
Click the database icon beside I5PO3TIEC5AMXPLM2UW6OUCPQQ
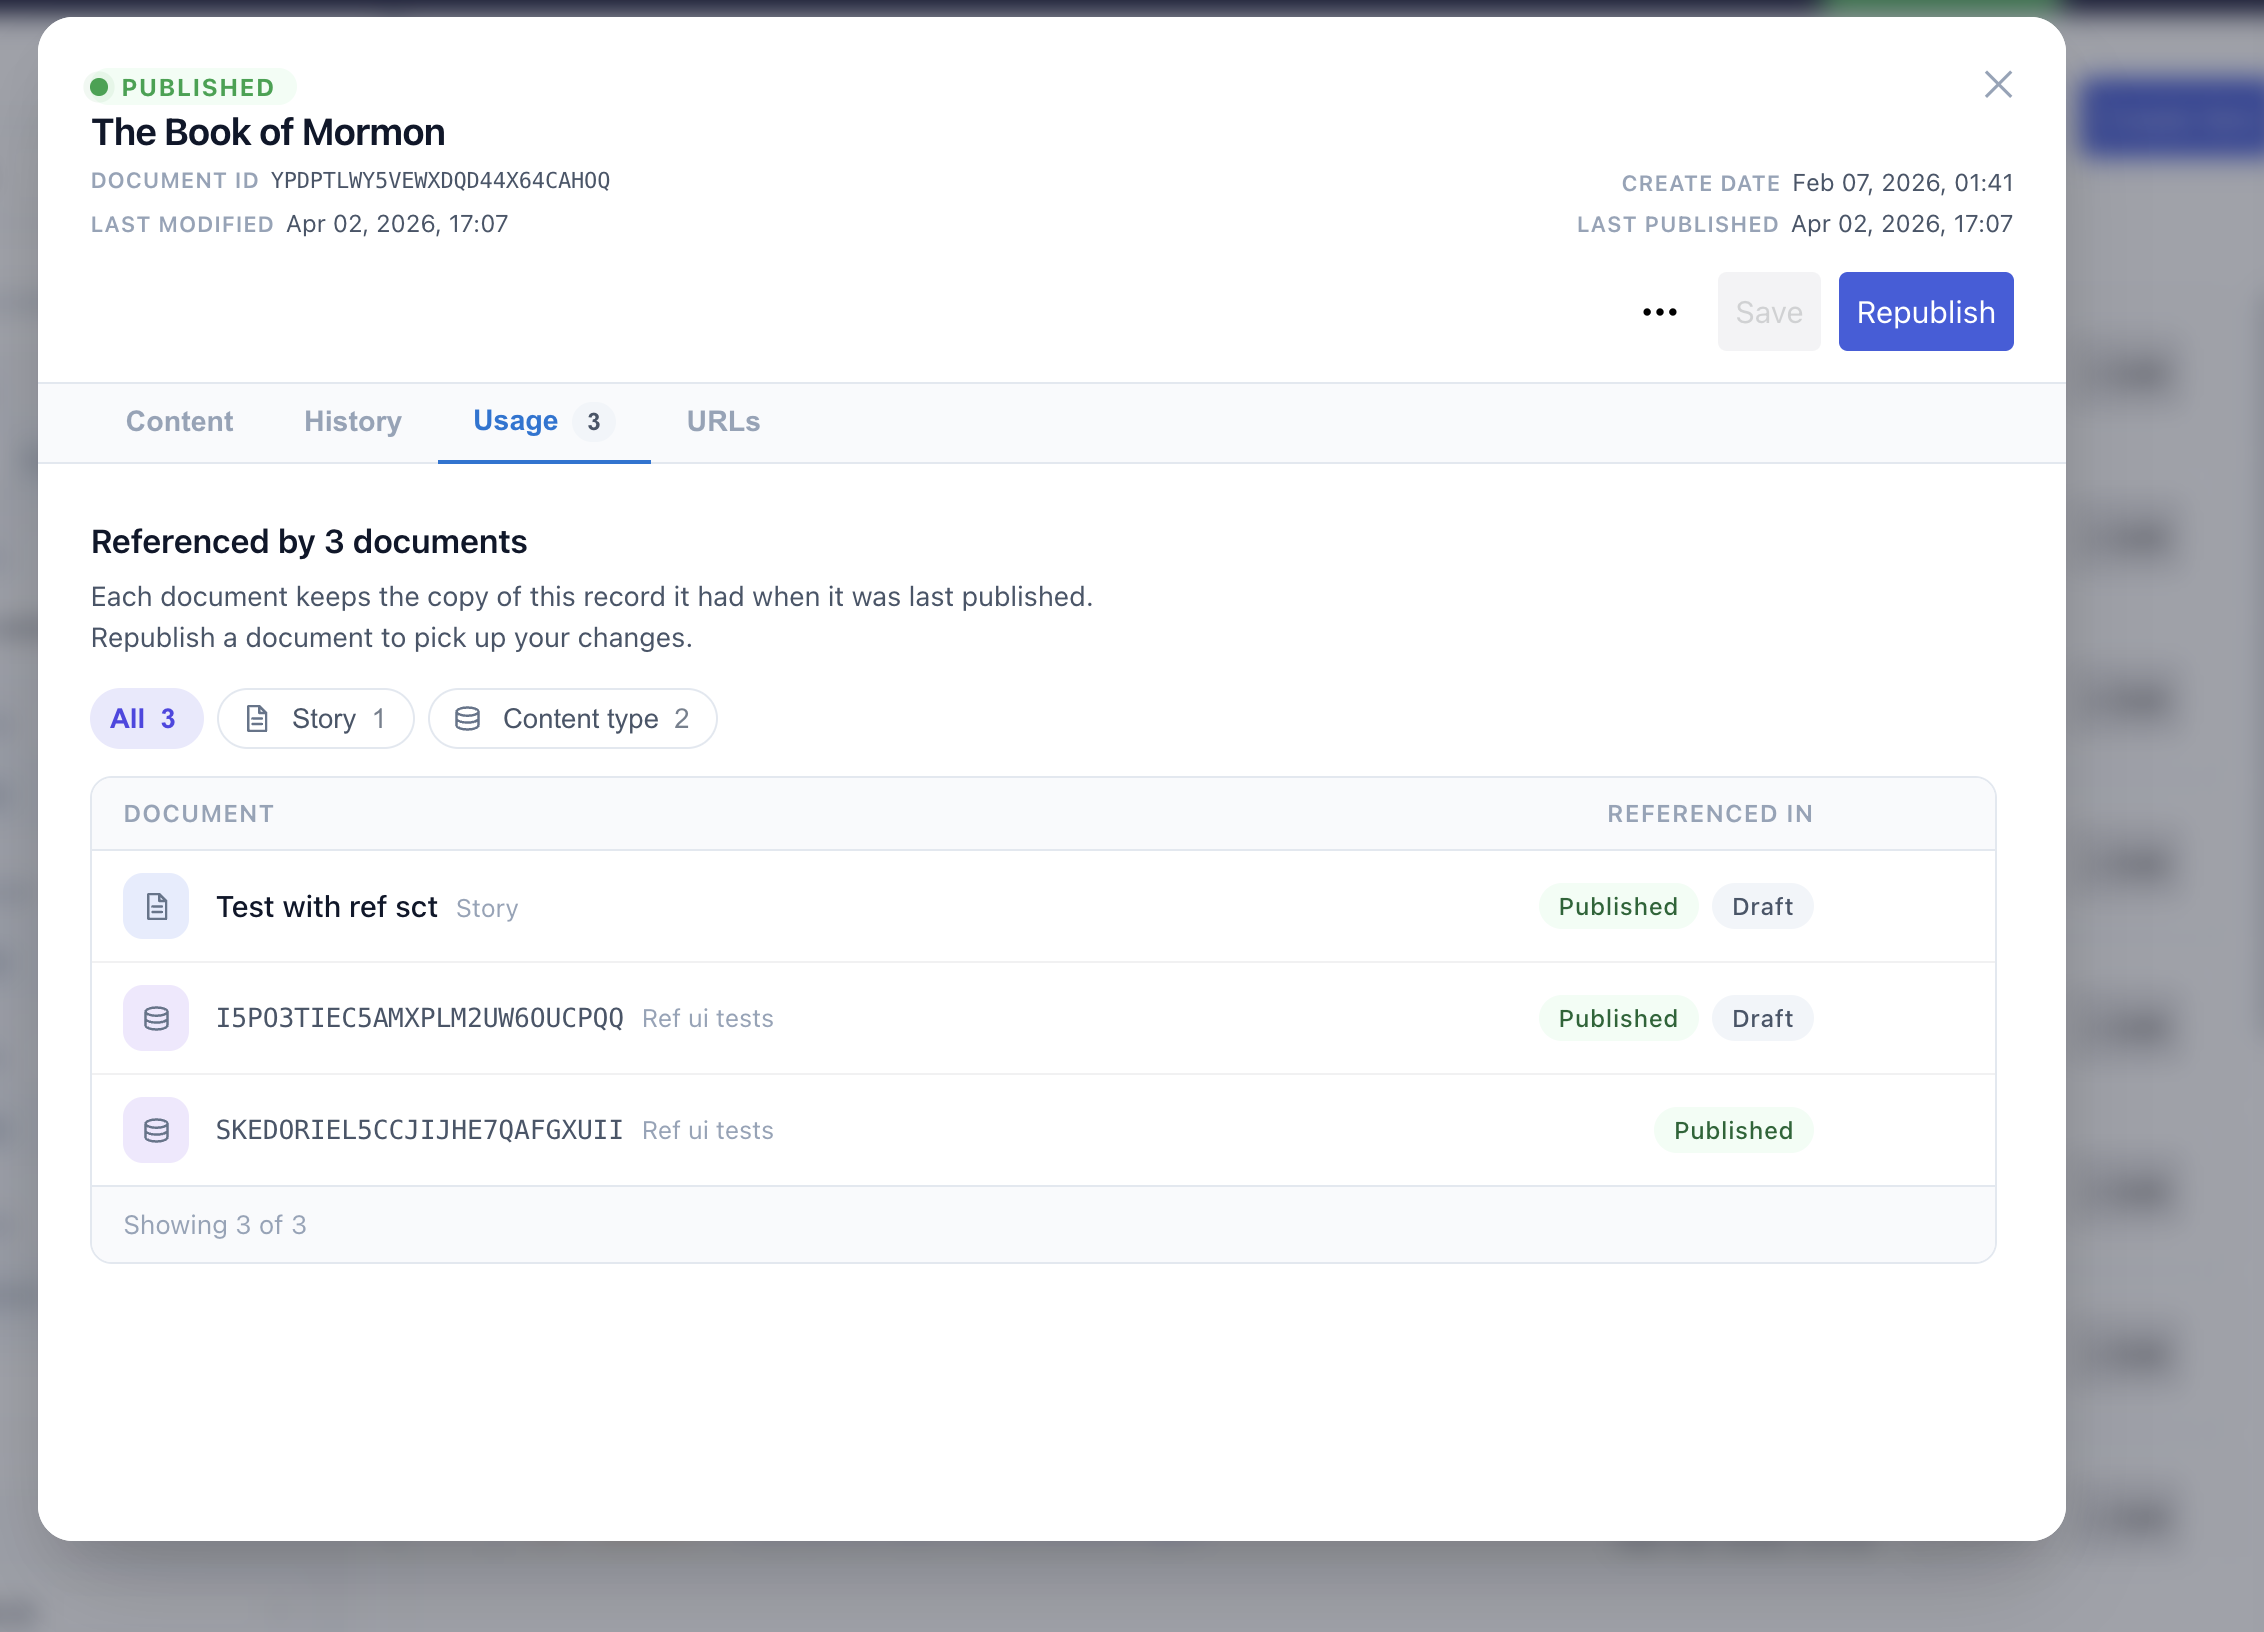point(156,1018)
